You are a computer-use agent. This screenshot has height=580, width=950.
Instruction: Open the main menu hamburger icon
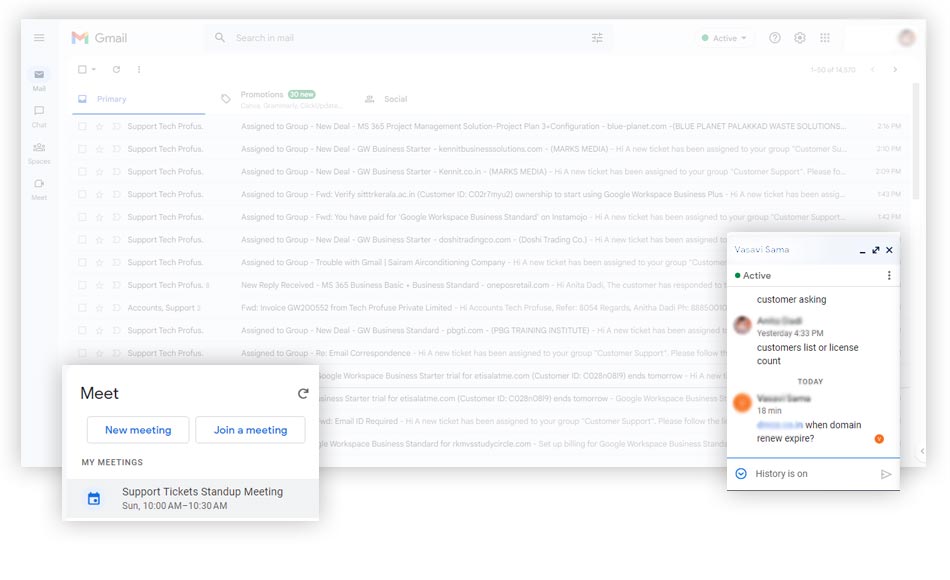pos(39,38)
